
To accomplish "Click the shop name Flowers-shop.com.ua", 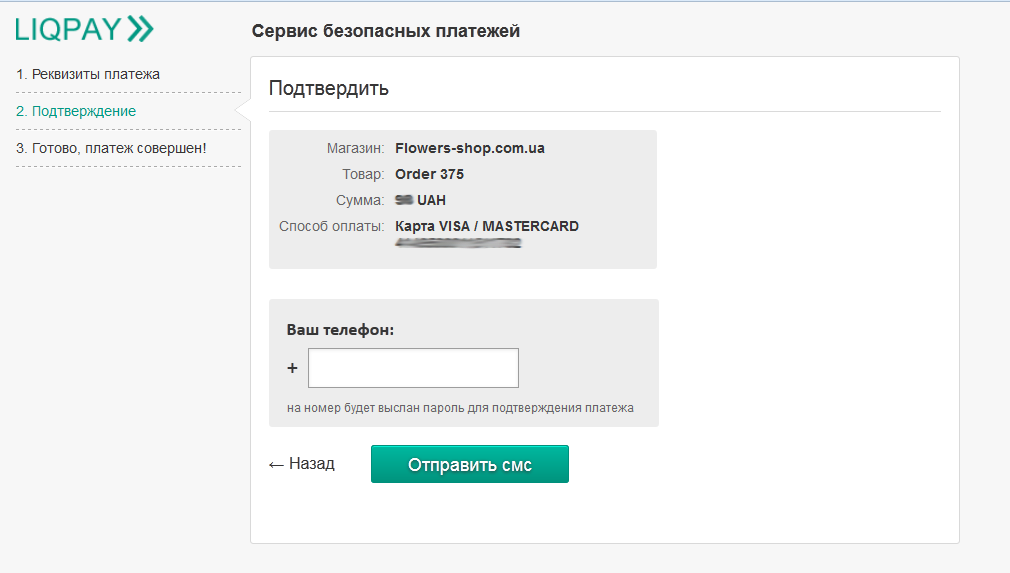I will point(469,148).
